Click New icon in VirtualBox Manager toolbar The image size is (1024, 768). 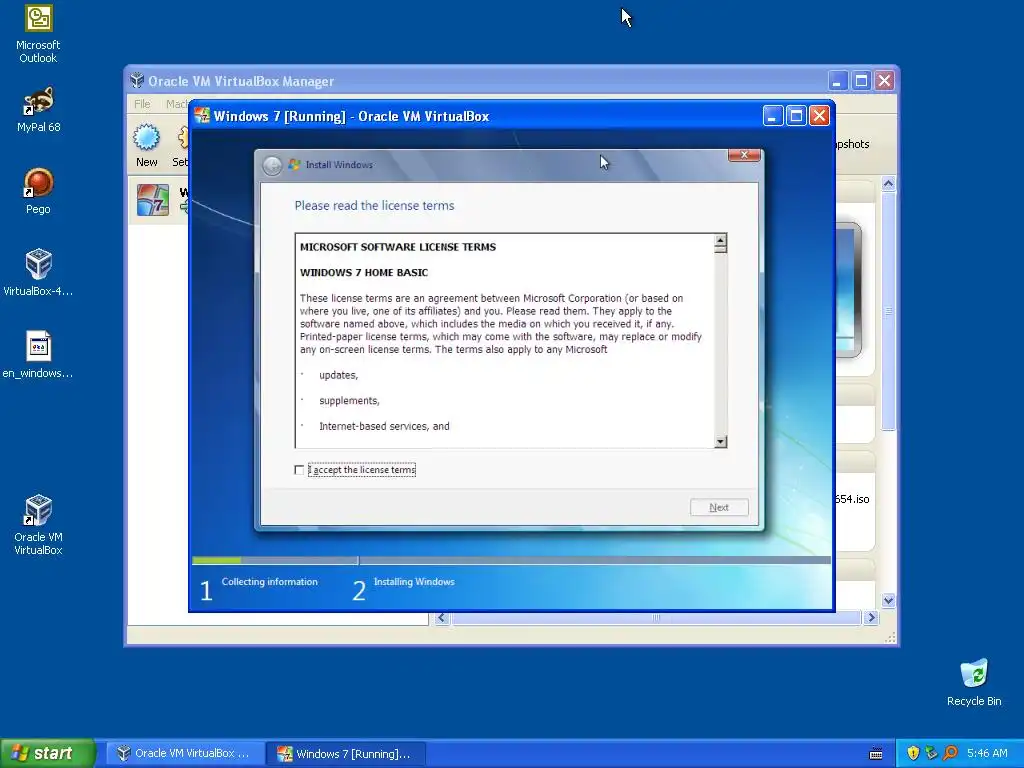tap(146, 146)
